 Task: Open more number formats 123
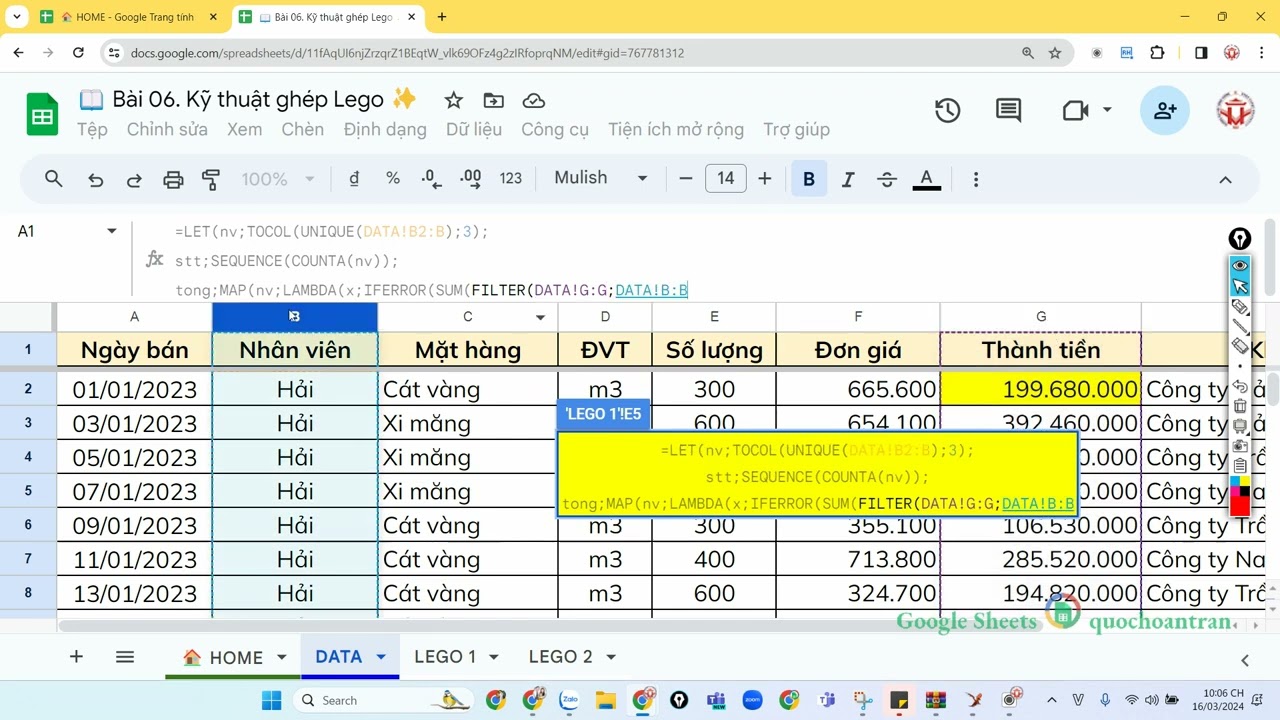pos(511,178)
